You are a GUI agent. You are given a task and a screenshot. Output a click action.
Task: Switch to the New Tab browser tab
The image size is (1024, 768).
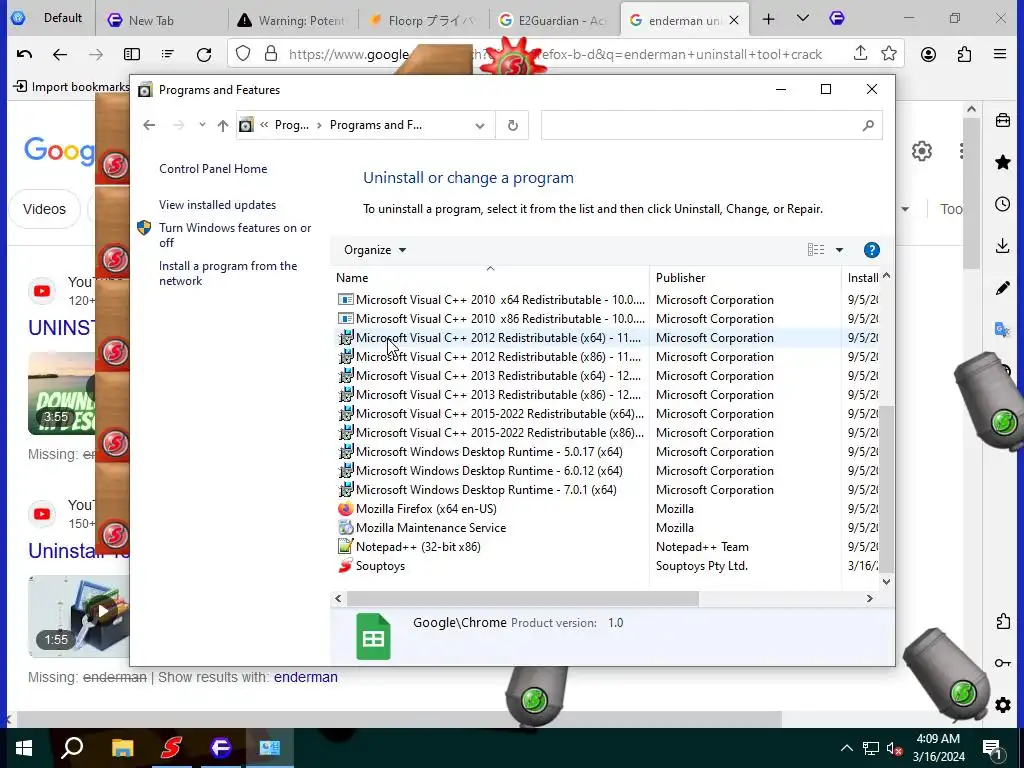[161, 20]
